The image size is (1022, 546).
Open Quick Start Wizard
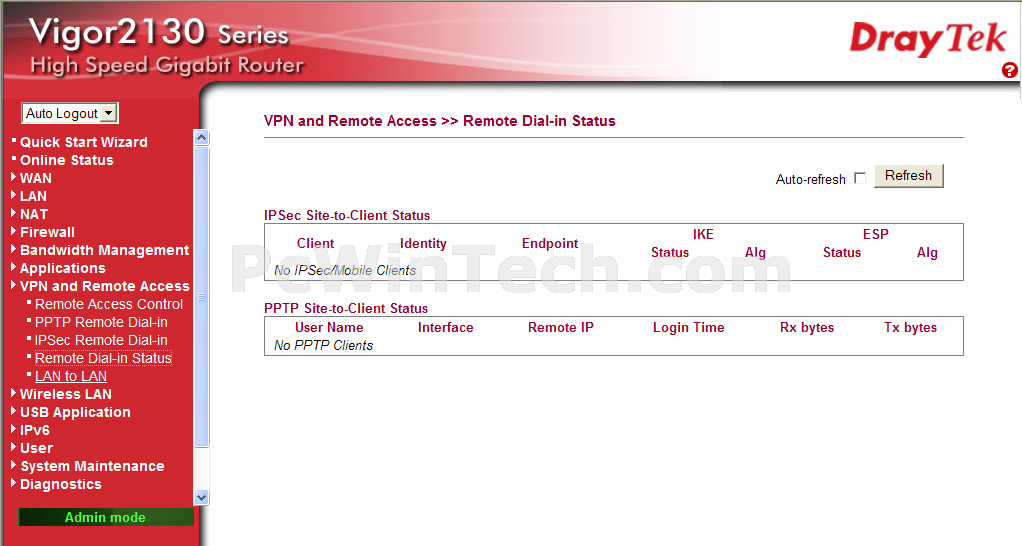tap(83, 142)
